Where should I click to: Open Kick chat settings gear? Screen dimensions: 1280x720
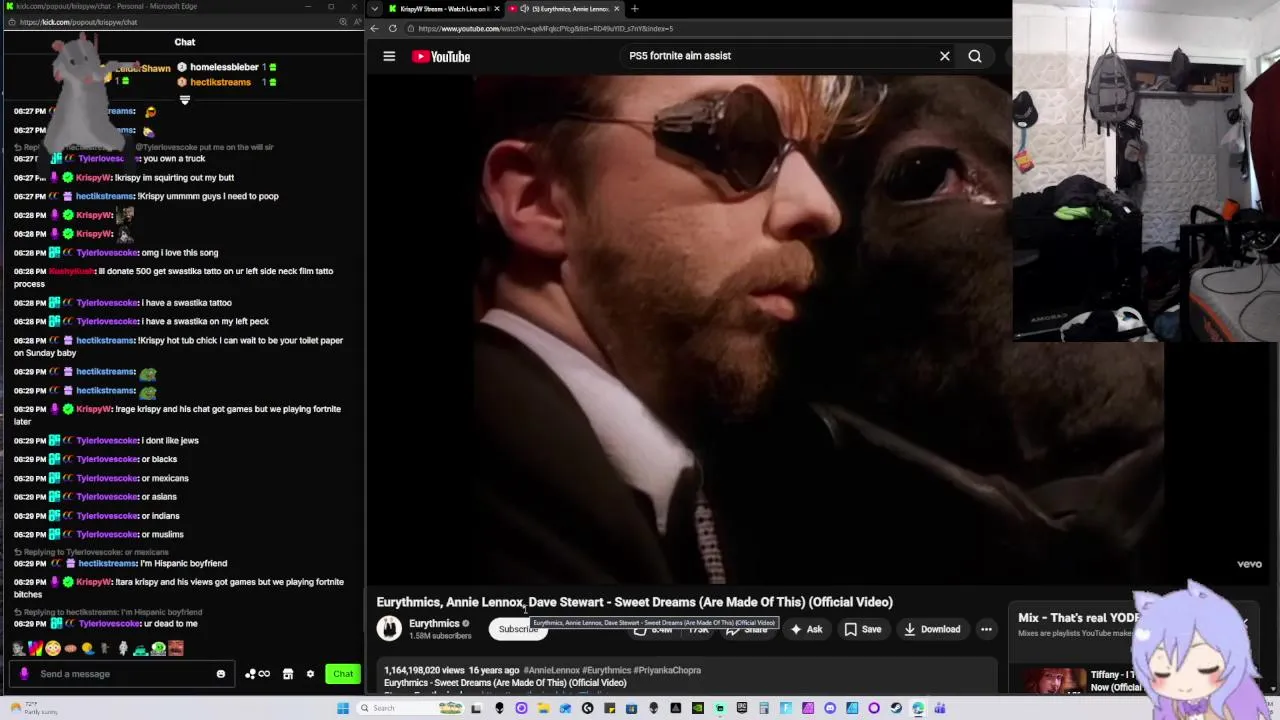[310, 674]
